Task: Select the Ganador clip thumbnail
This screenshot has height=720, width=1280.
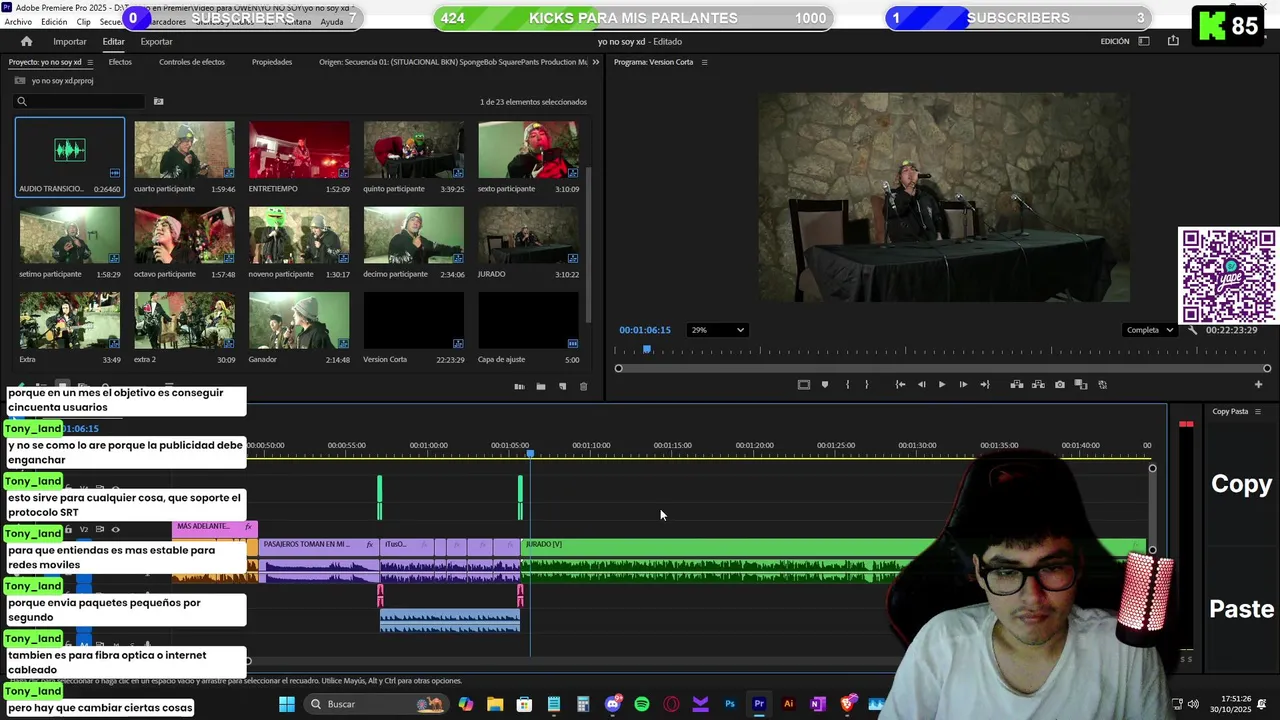Action: pyautogui.click(x=299, y=320)
